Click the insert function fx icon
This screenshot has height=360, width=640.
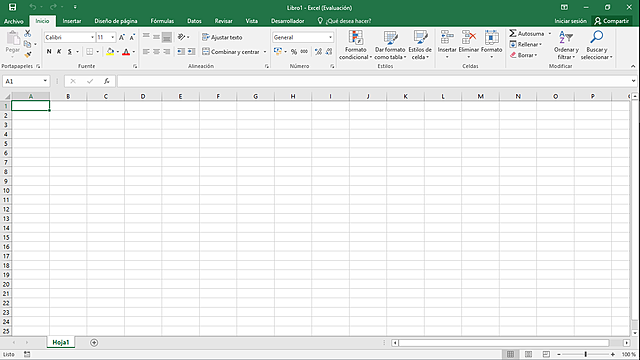point(107,81)
